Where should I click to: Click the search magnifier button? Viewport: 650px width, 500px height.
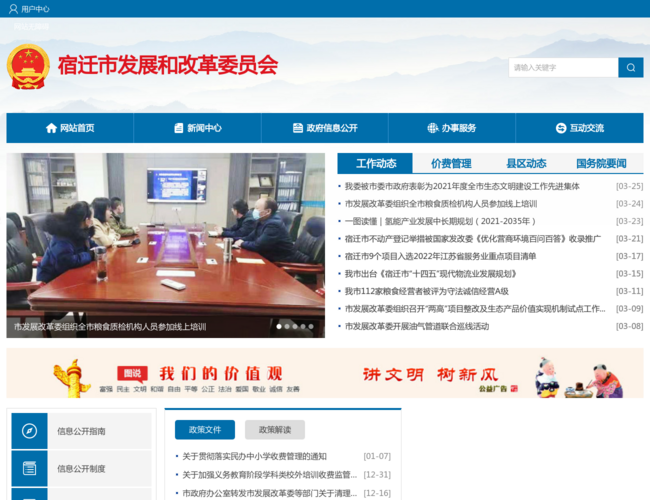point(631,68)
